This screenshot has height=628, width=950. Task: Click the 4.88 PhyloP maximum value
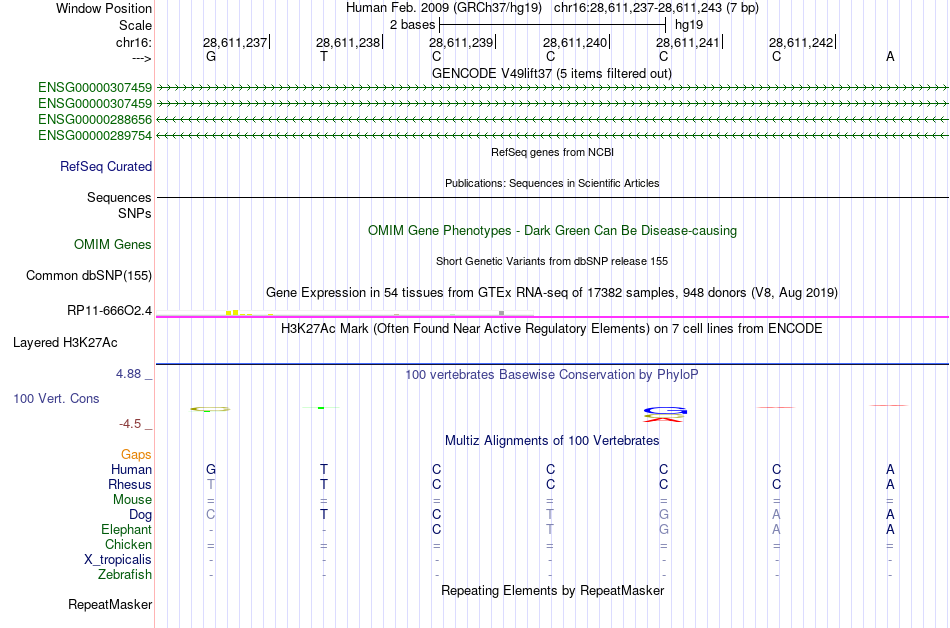128,374
